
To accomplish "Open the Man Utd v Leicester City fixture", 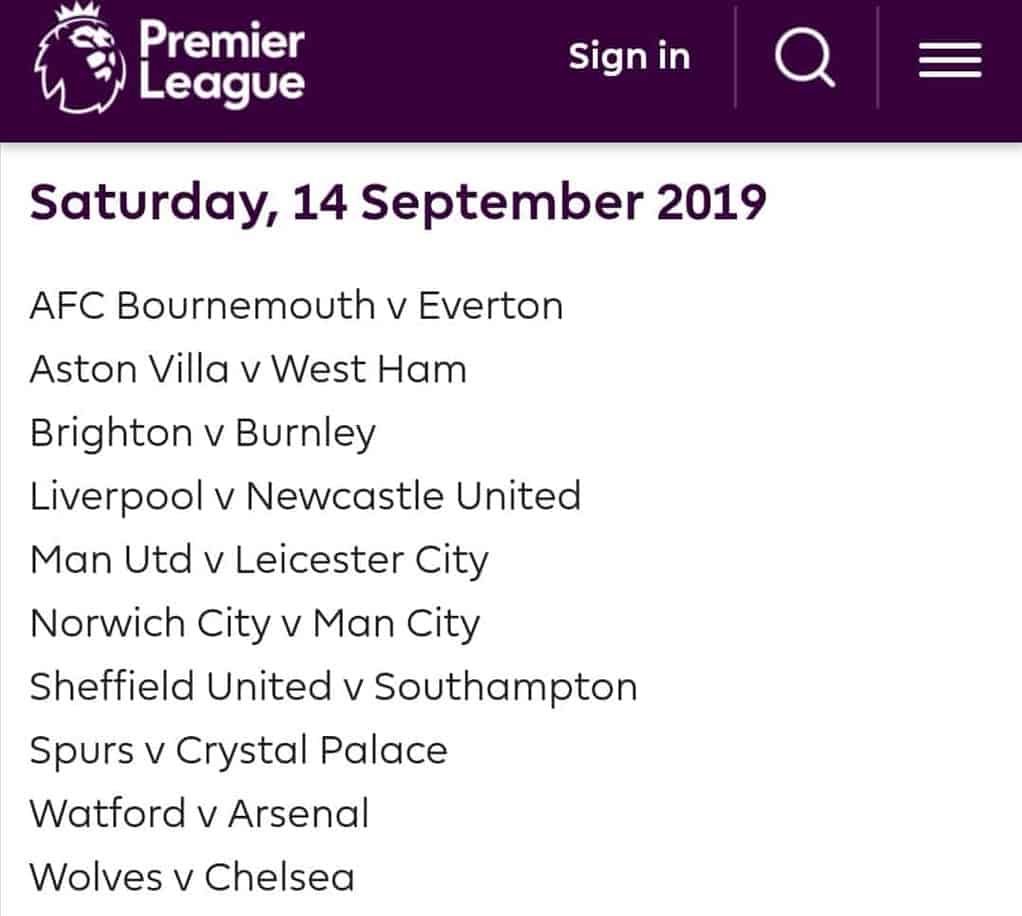I will (x=259, y=561).
